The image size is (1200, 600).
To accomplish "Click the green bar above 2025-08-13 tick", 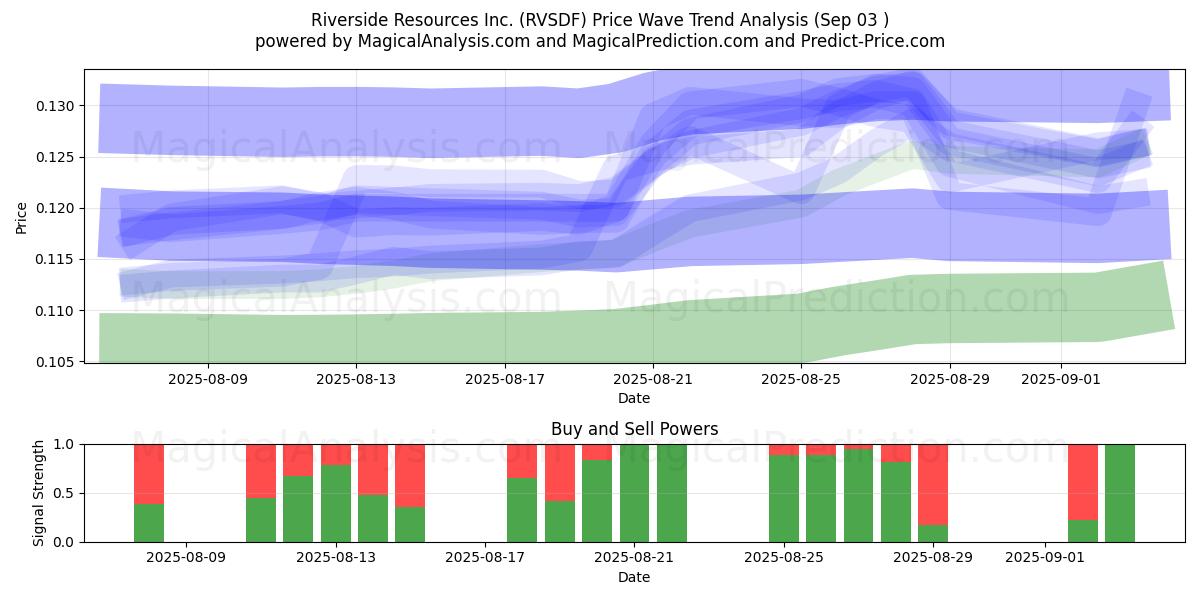I will pos(336,504).
